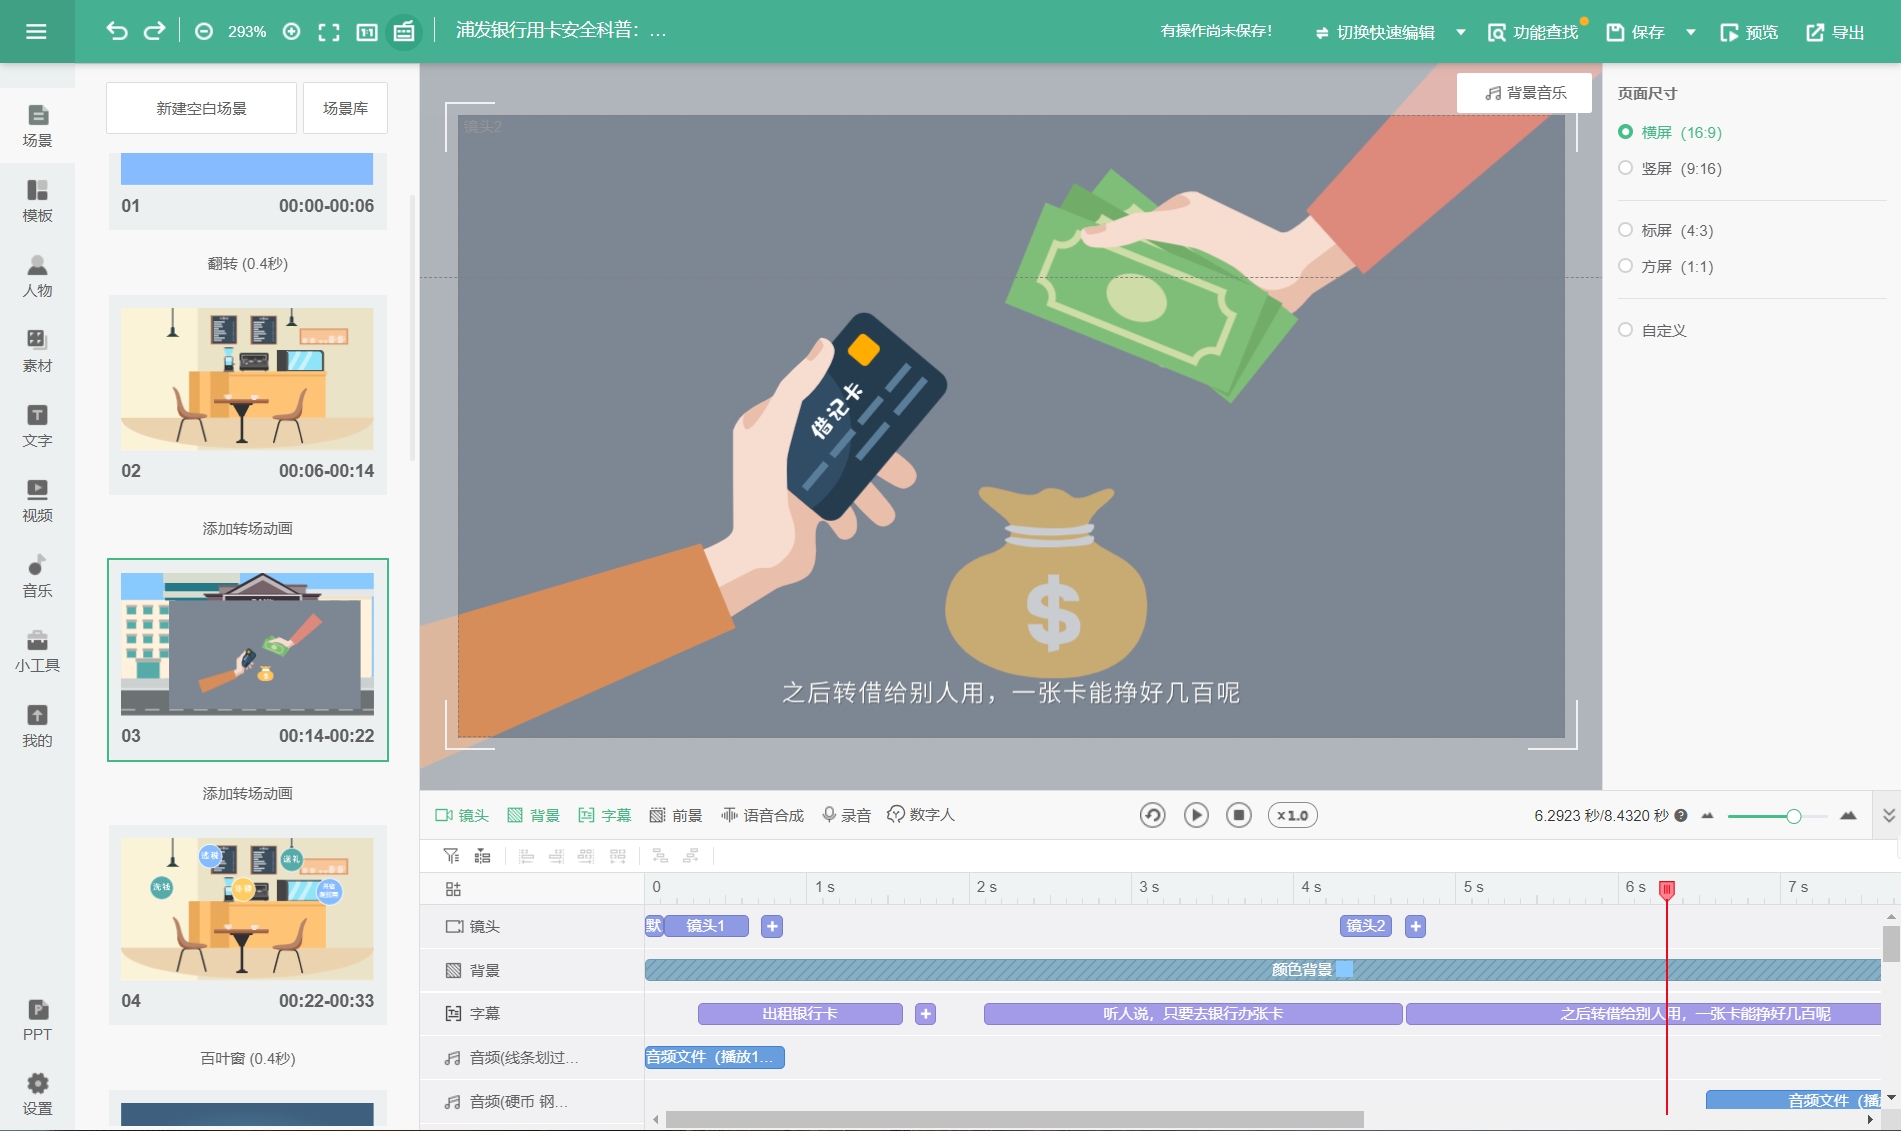1901x1131 pixels.
Task: Undo the last action
Action: 117,31
